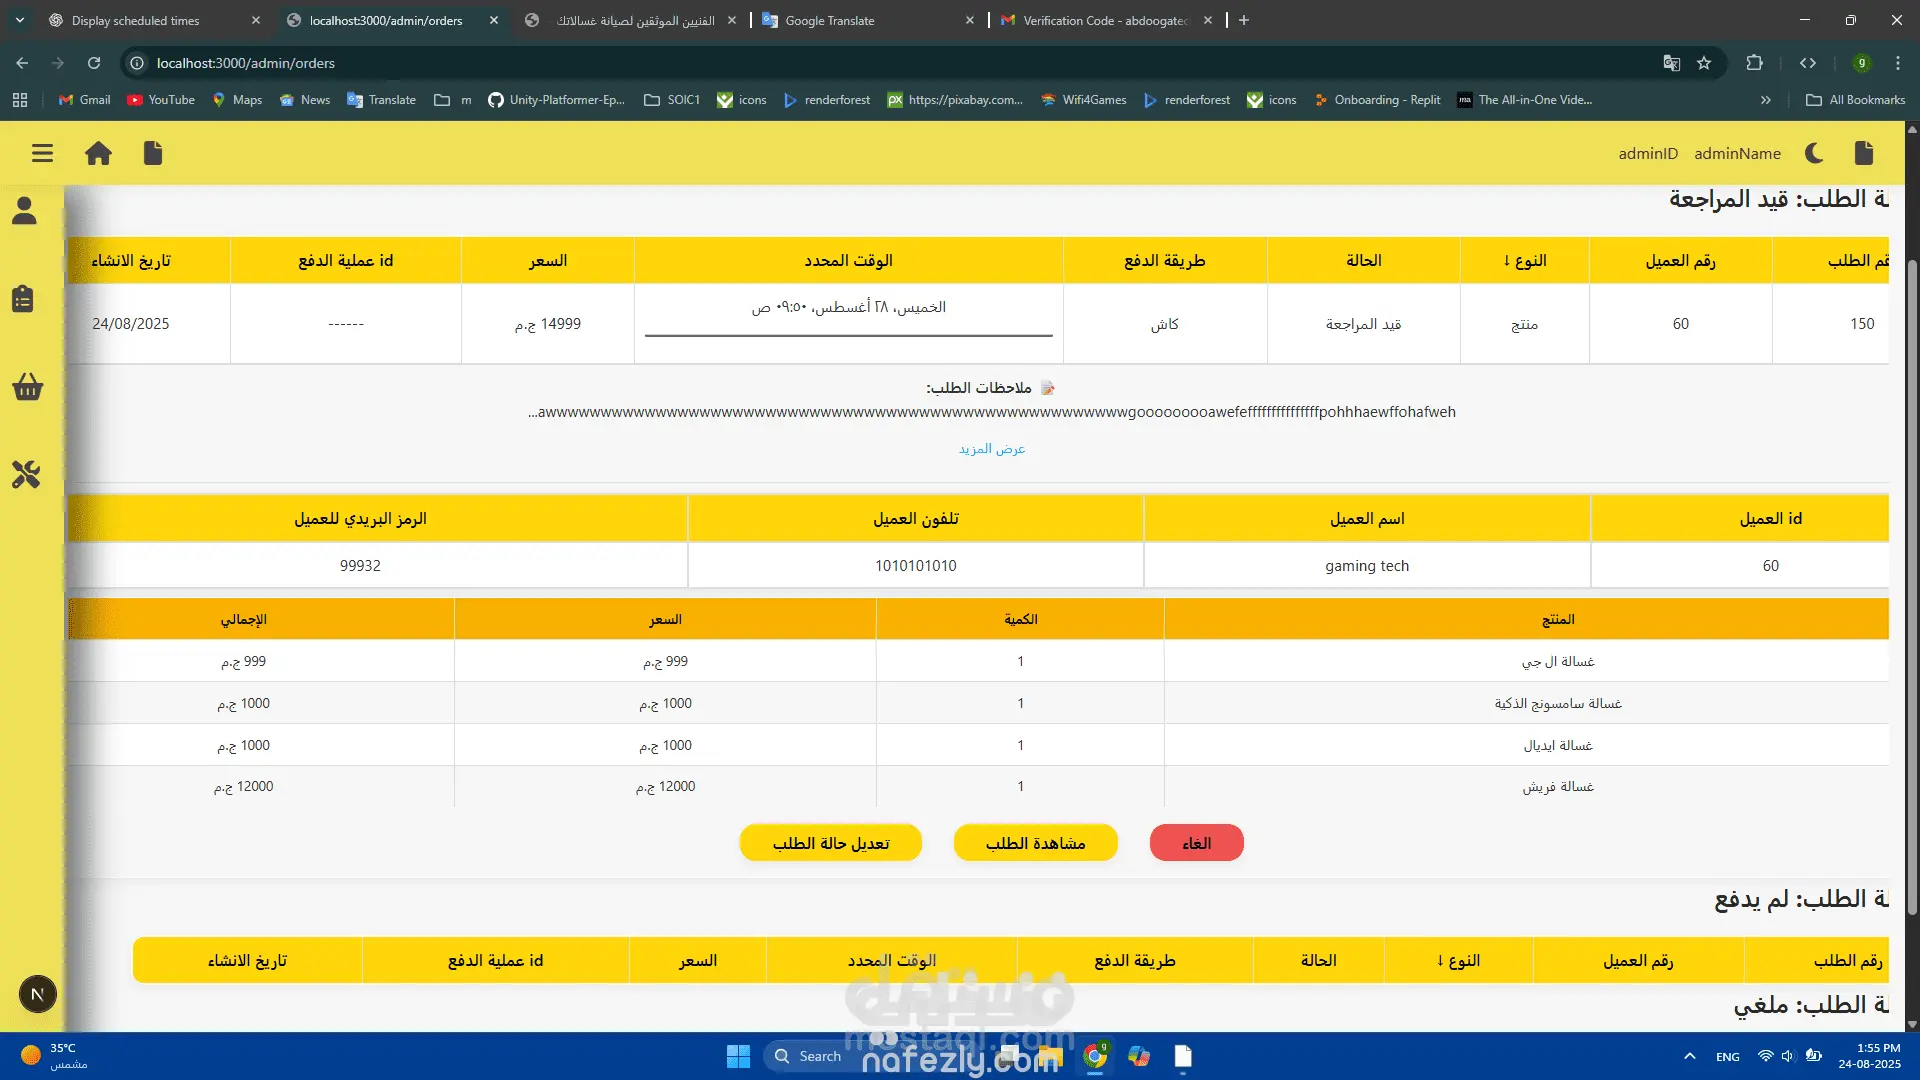Open Onboarding - Replit bookmark
1920x1080 pixels.
(1377, 100)
